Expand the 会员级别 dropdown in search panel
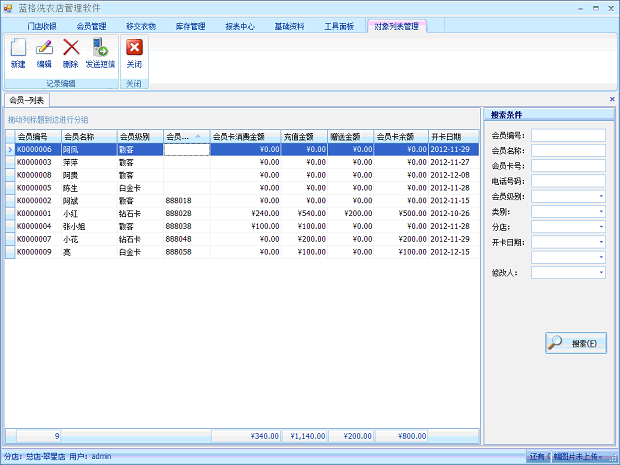 [601, 196]
